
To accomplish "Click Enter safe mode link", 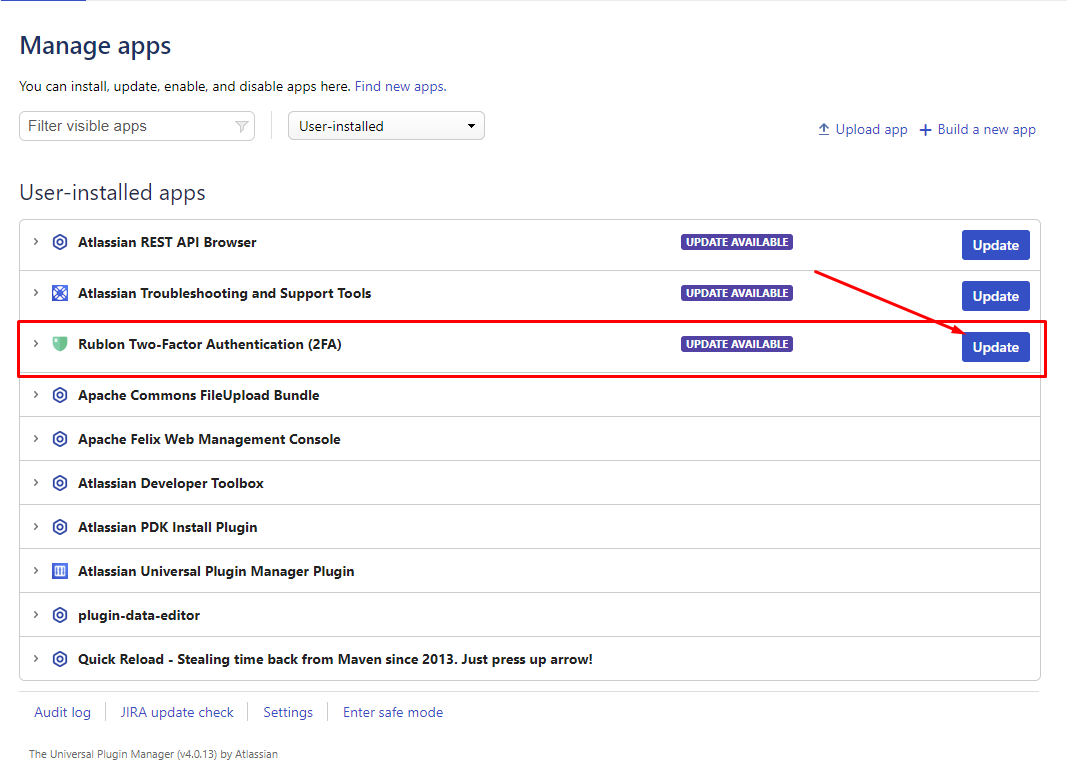I will pos(392,712).
